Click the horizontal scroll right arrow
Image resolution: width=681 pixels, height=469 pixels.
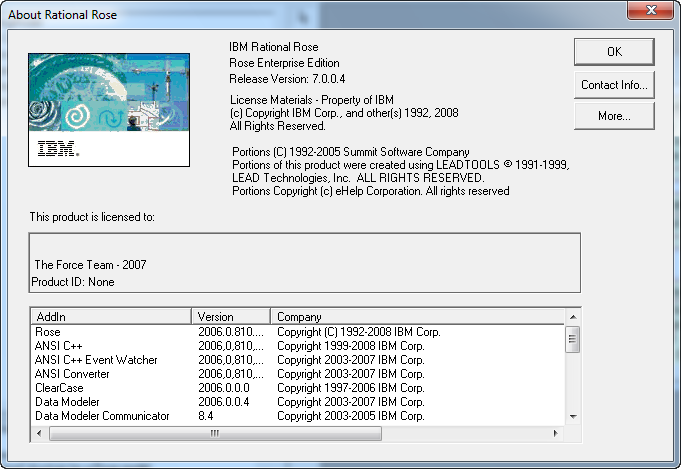(x=555, y=433)
